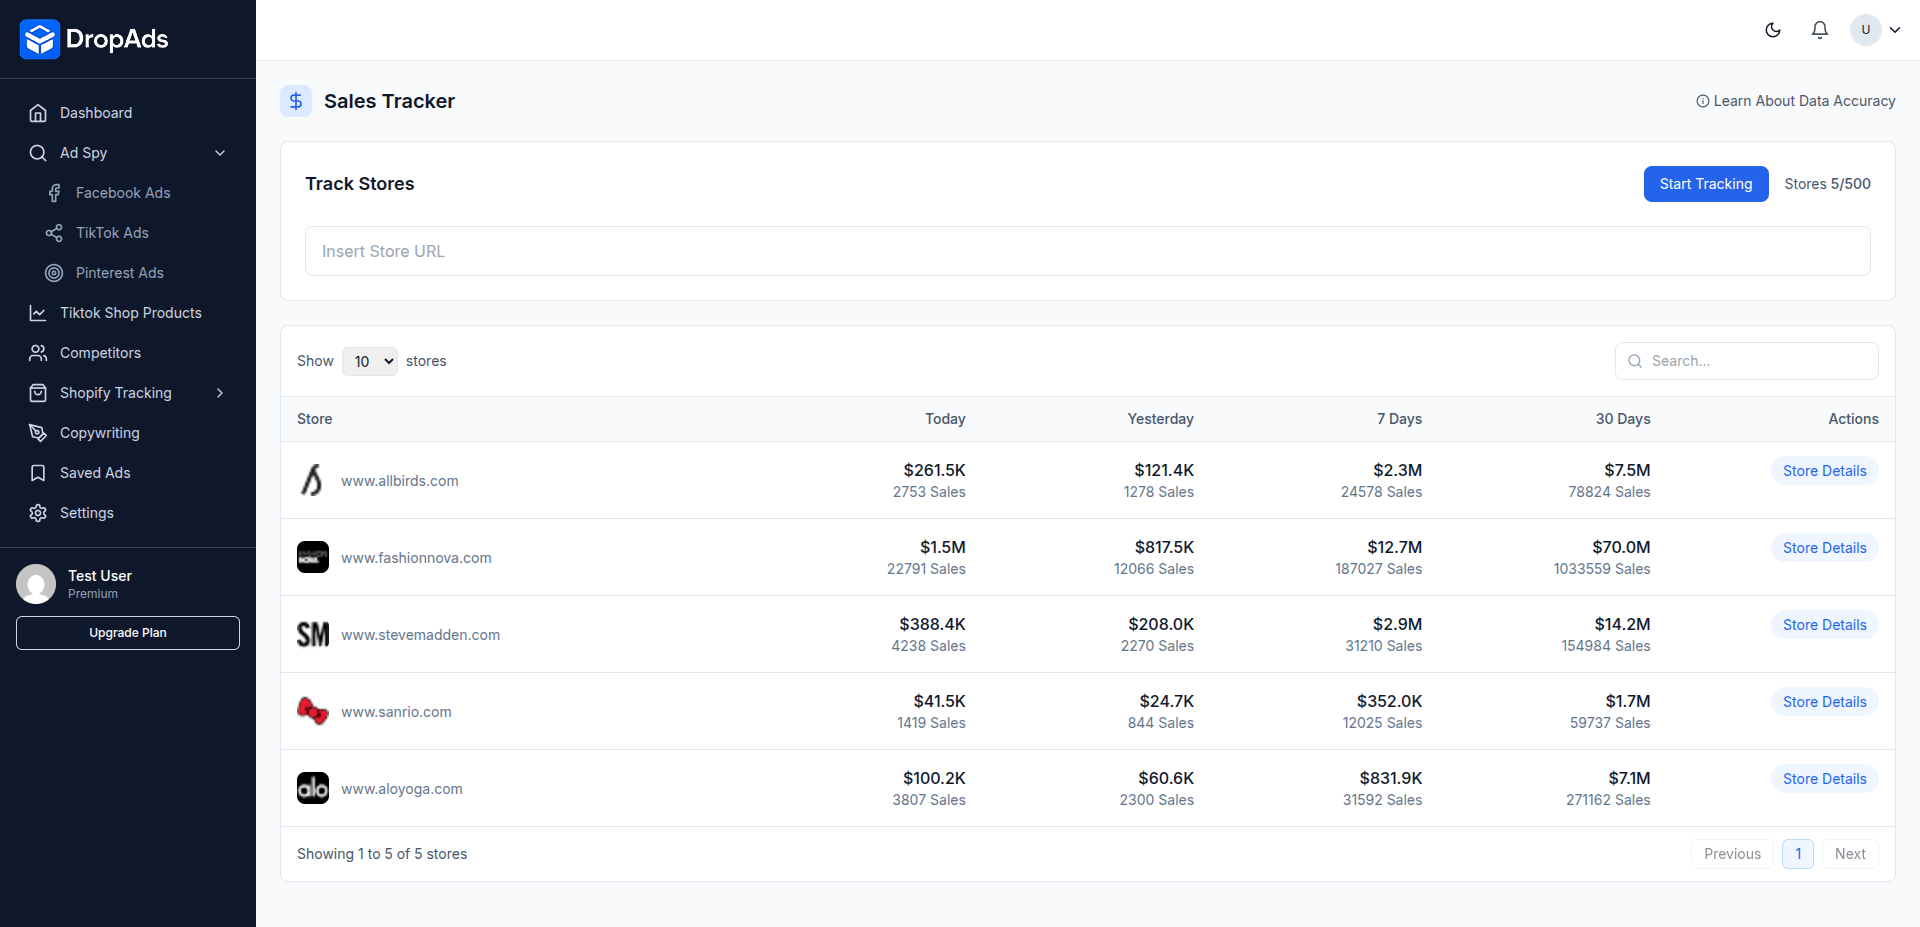Click the Test User profile avatar

36,584
